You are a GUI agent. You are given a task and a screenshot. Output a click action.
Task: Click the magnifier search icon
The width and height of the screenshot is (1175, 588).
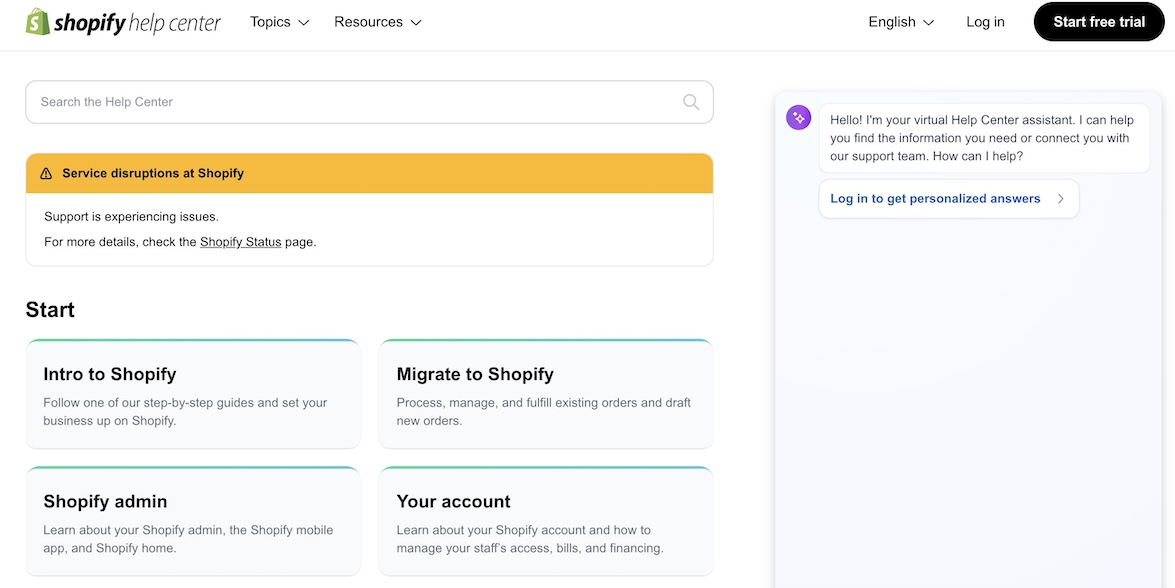(691, 102)
